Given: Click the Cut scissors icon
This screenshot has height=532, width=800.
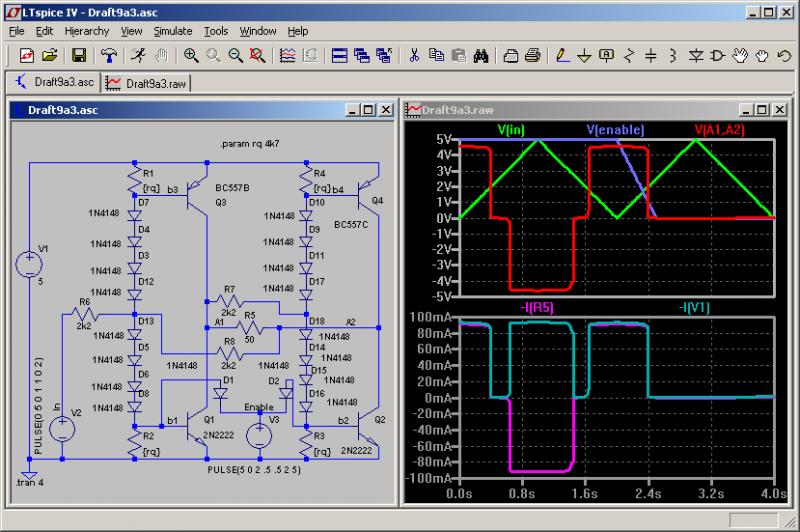Looking at the screenshot, I should point(412,55).
